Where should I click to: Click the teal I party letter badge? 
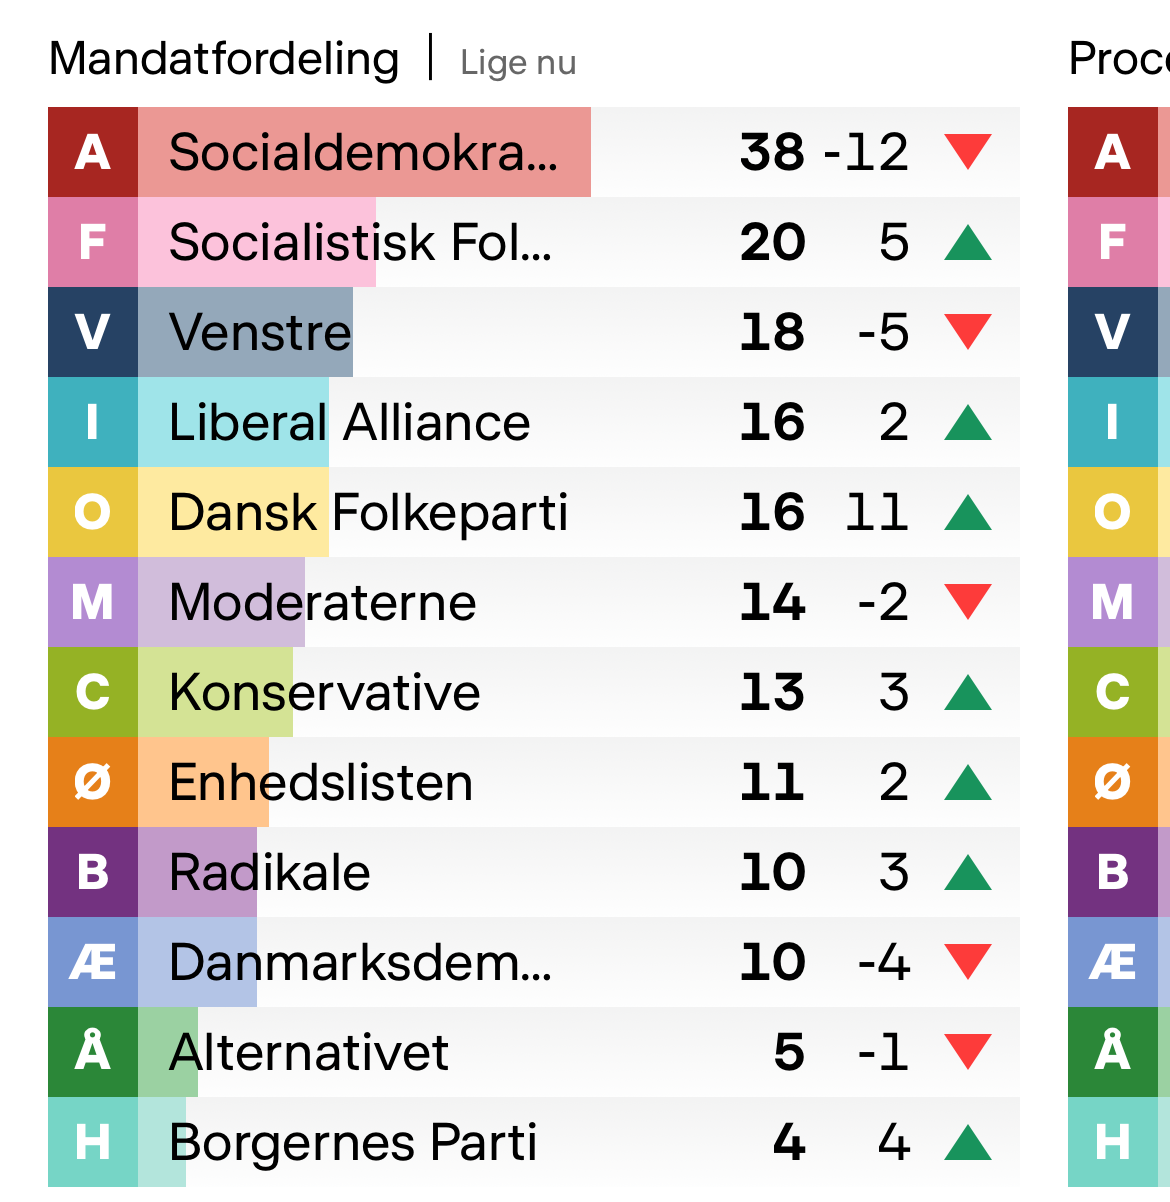93,422
